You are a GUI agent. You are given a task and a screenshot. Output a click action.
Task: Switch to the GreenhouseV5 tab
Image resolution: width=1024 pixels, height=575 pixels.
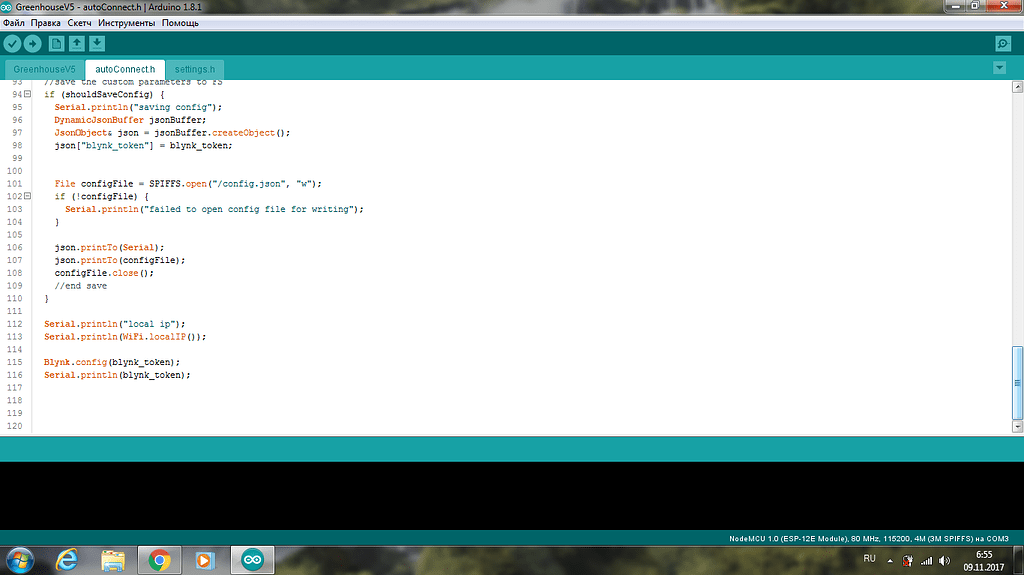coord(44,69)
